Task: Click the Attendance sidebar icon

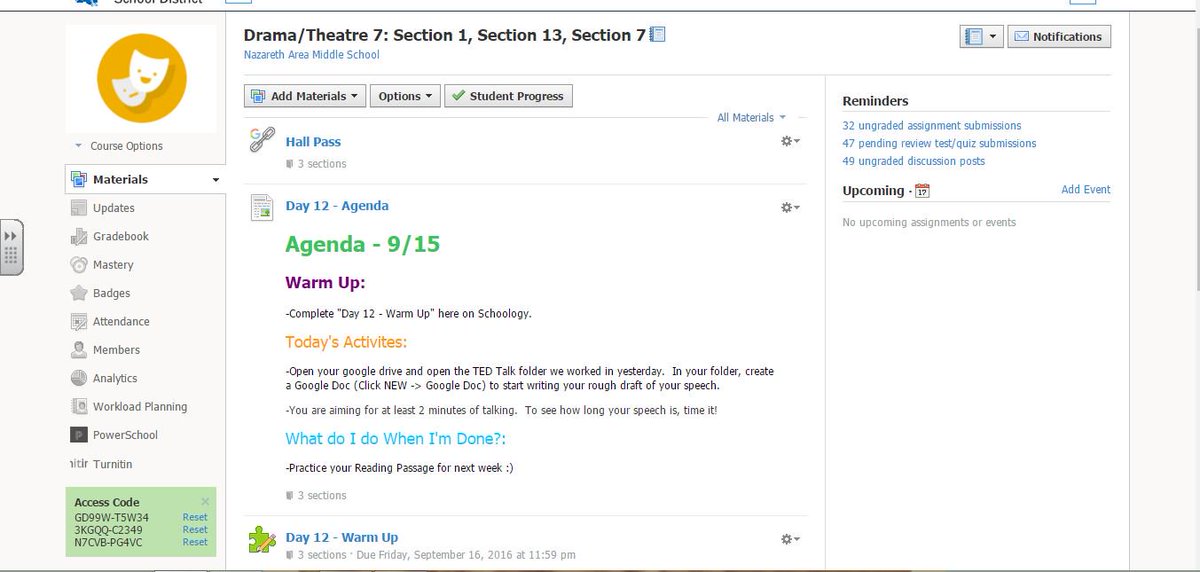Action: [x=79, y=322]
